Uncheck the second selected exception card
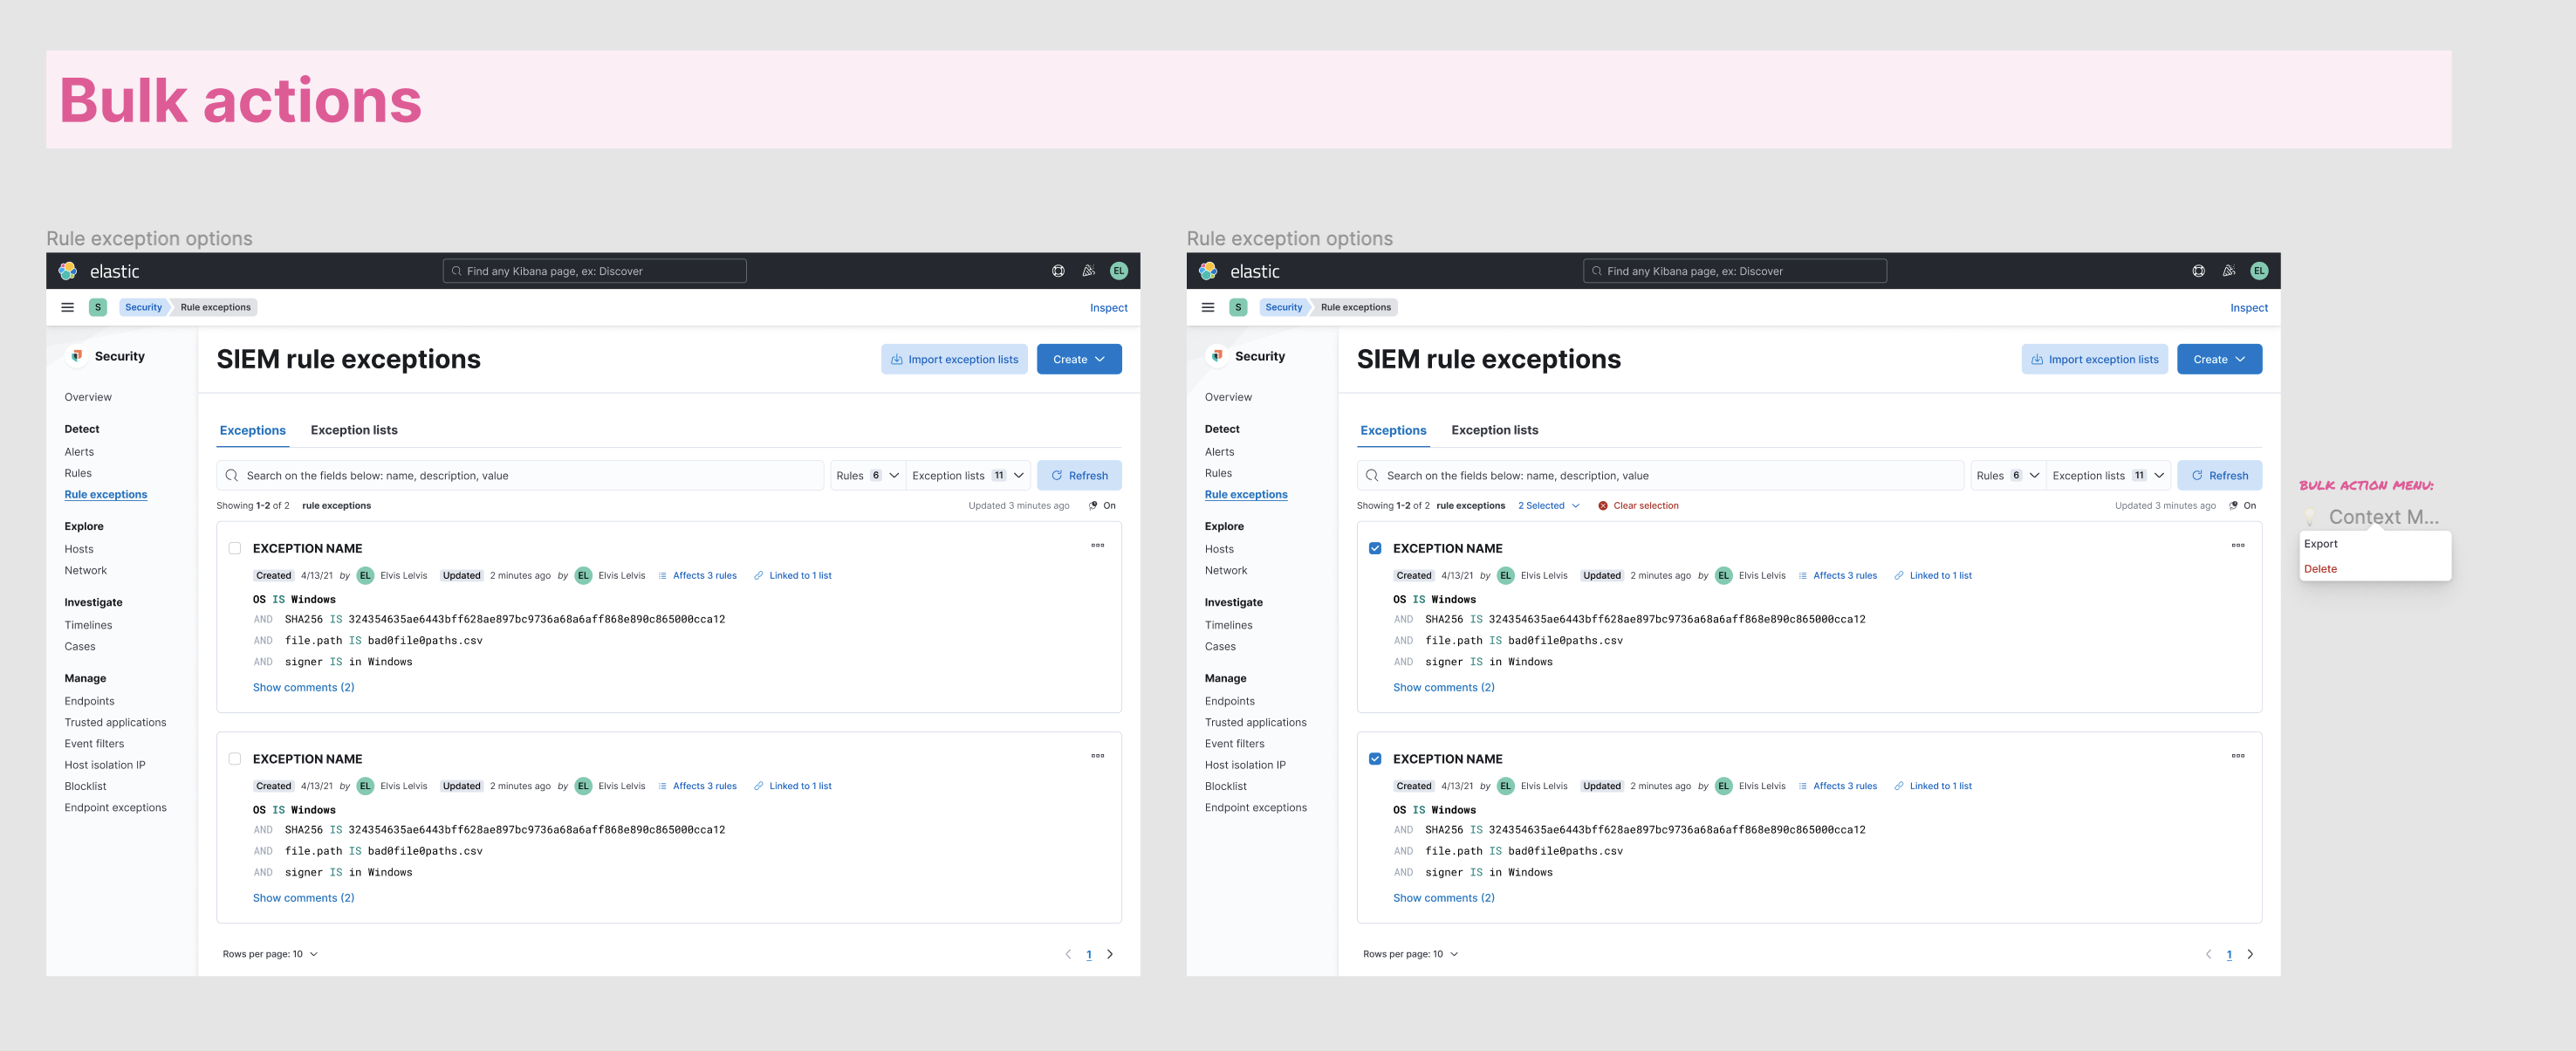Screen dimensions: 2576x1051 [x=1376, y=758]
